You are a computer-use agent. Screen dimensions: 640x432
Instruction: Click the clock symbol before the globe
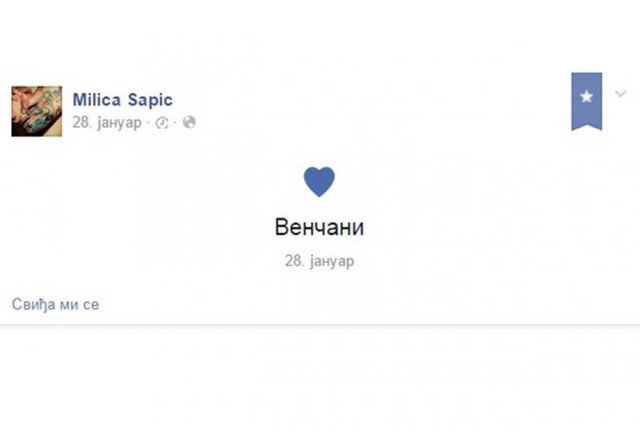coord(164,122)
